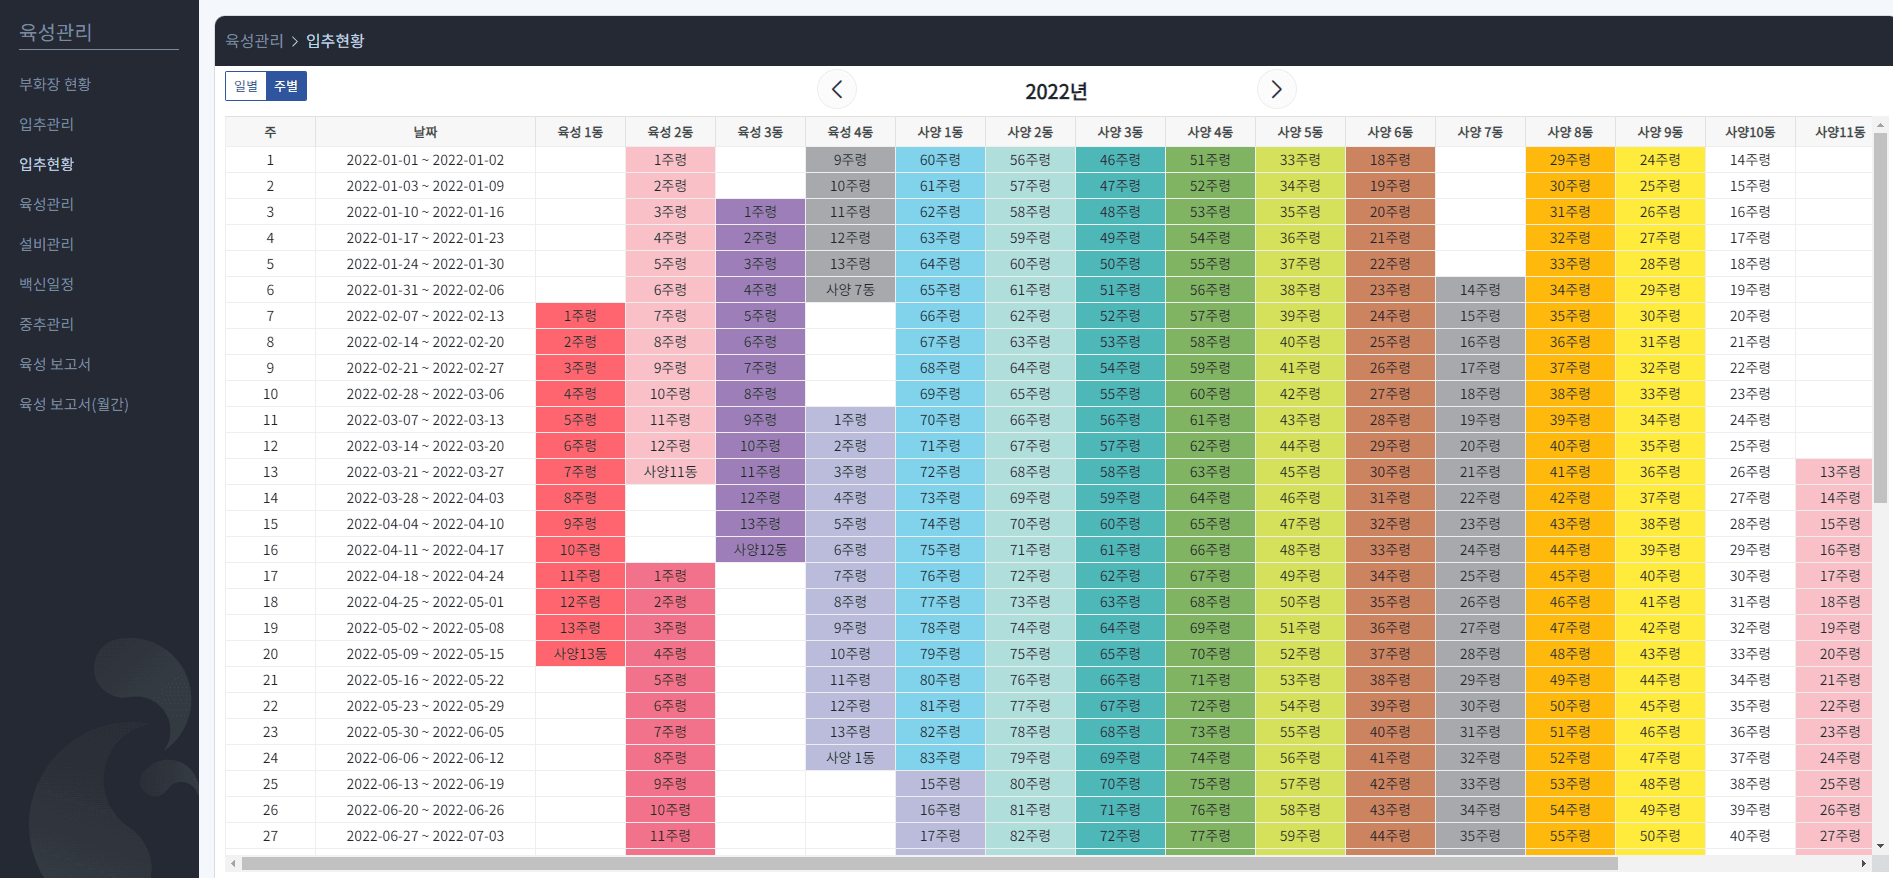The height and width of the screenshot is (878, 1893).
Task: Go to previous year with left arrow
Action: [837, 89]
